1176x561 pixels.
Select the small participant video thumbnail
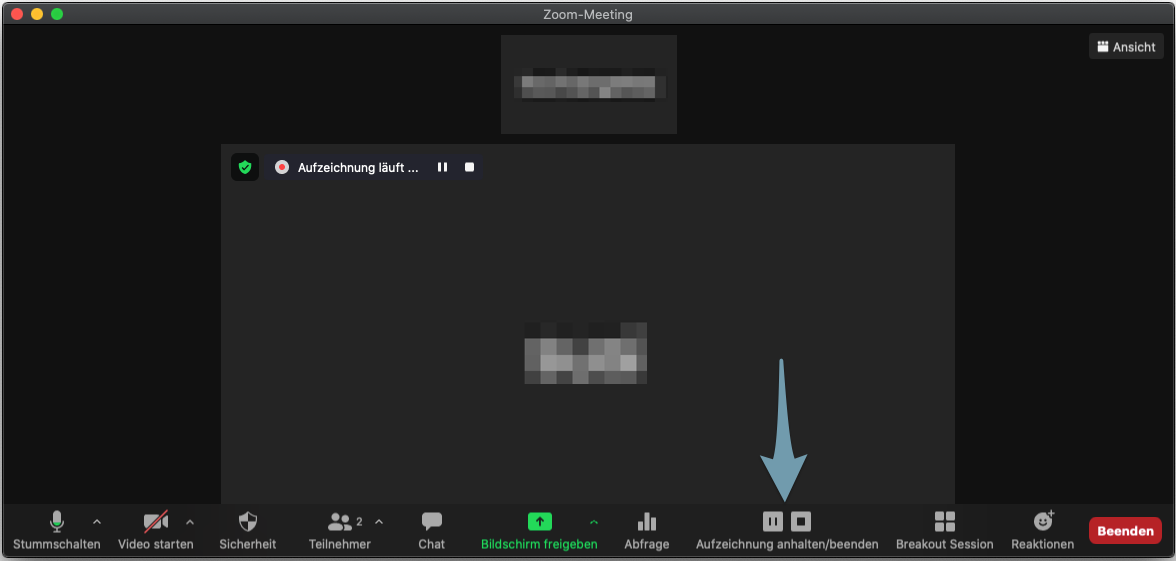coord(588,84)
